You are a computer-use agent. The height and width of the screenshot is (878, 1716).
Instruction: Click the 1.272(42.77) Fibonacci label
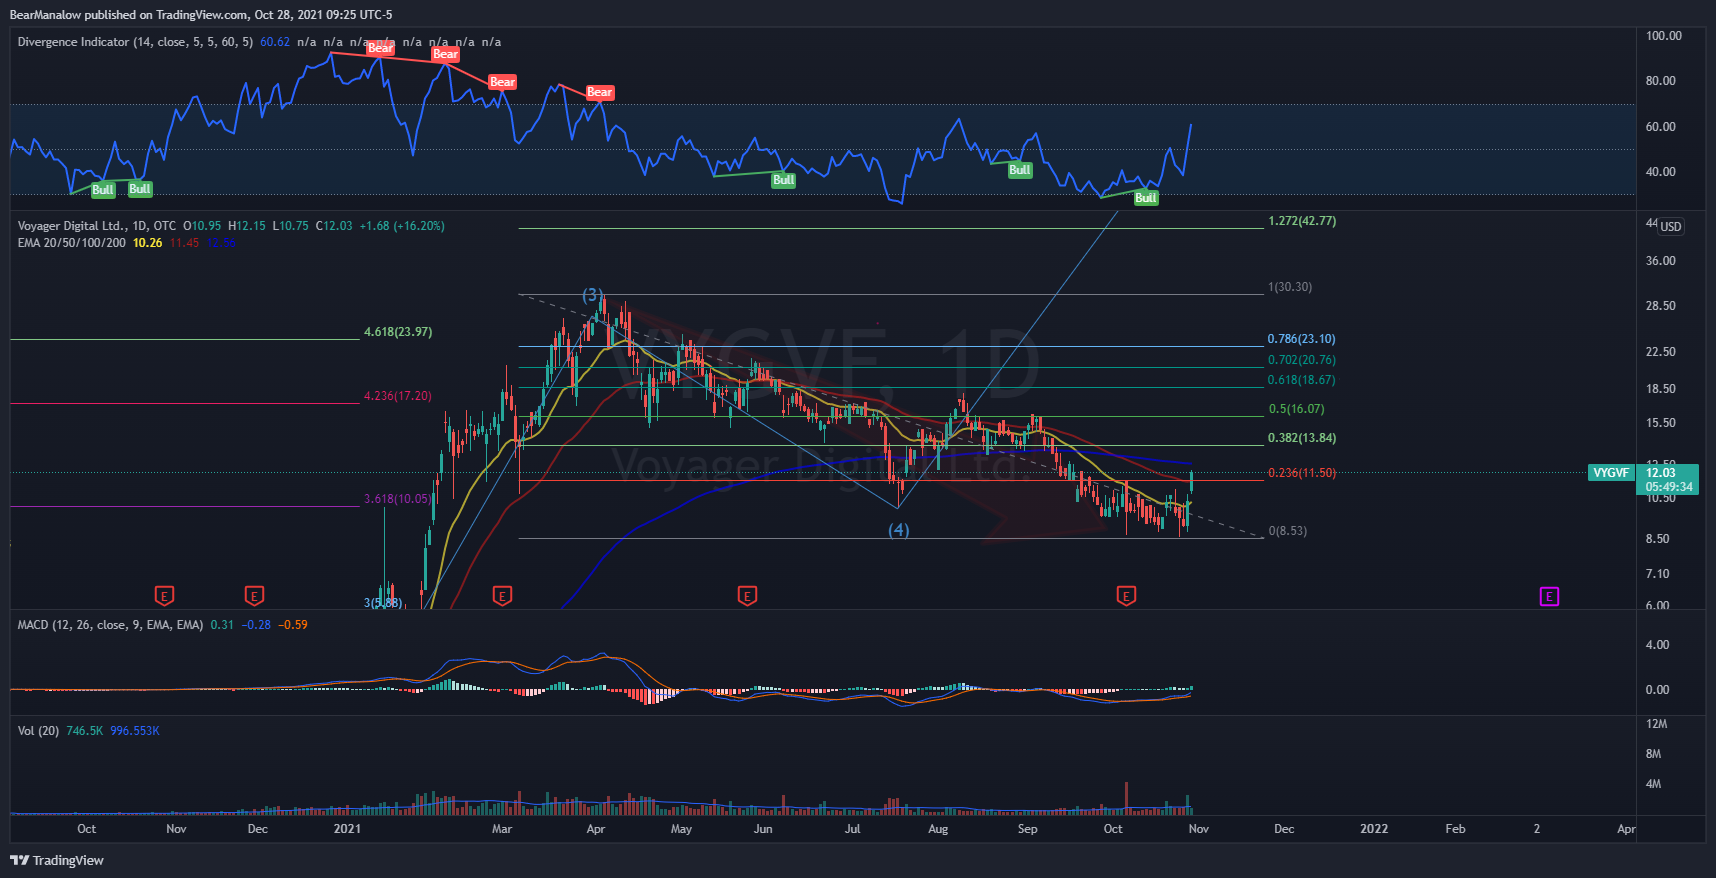[1302, 221]
